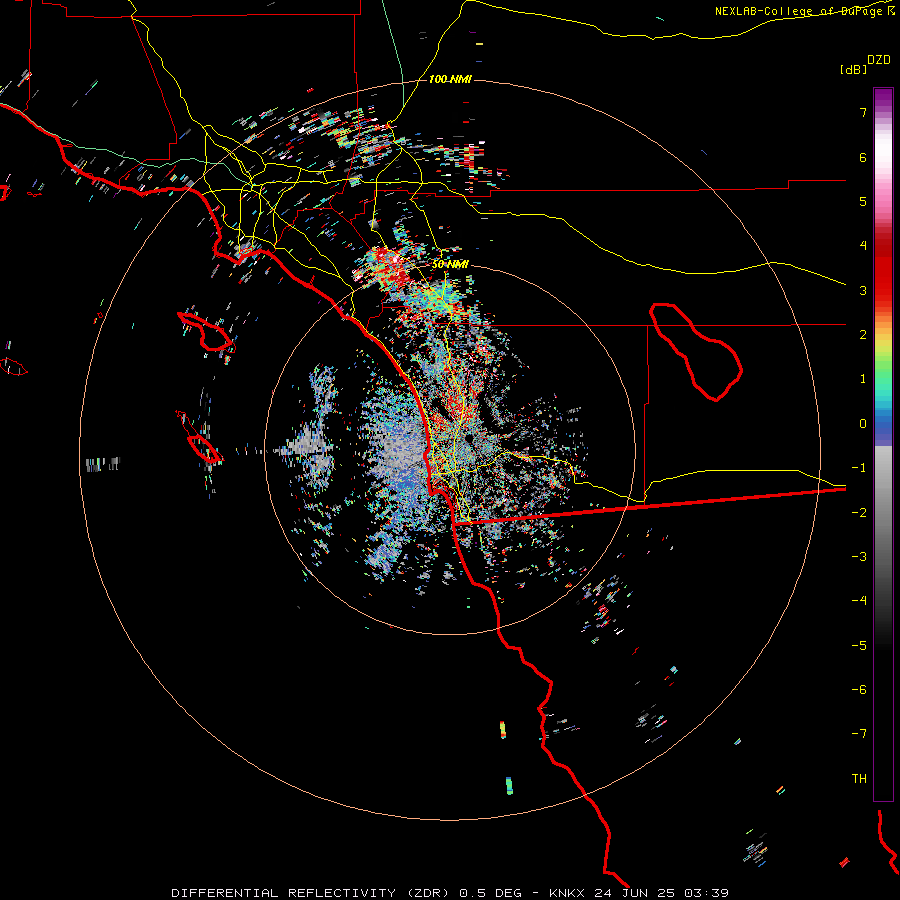
Task: Click the 0 value on the color scale
Action: [863, 424]
